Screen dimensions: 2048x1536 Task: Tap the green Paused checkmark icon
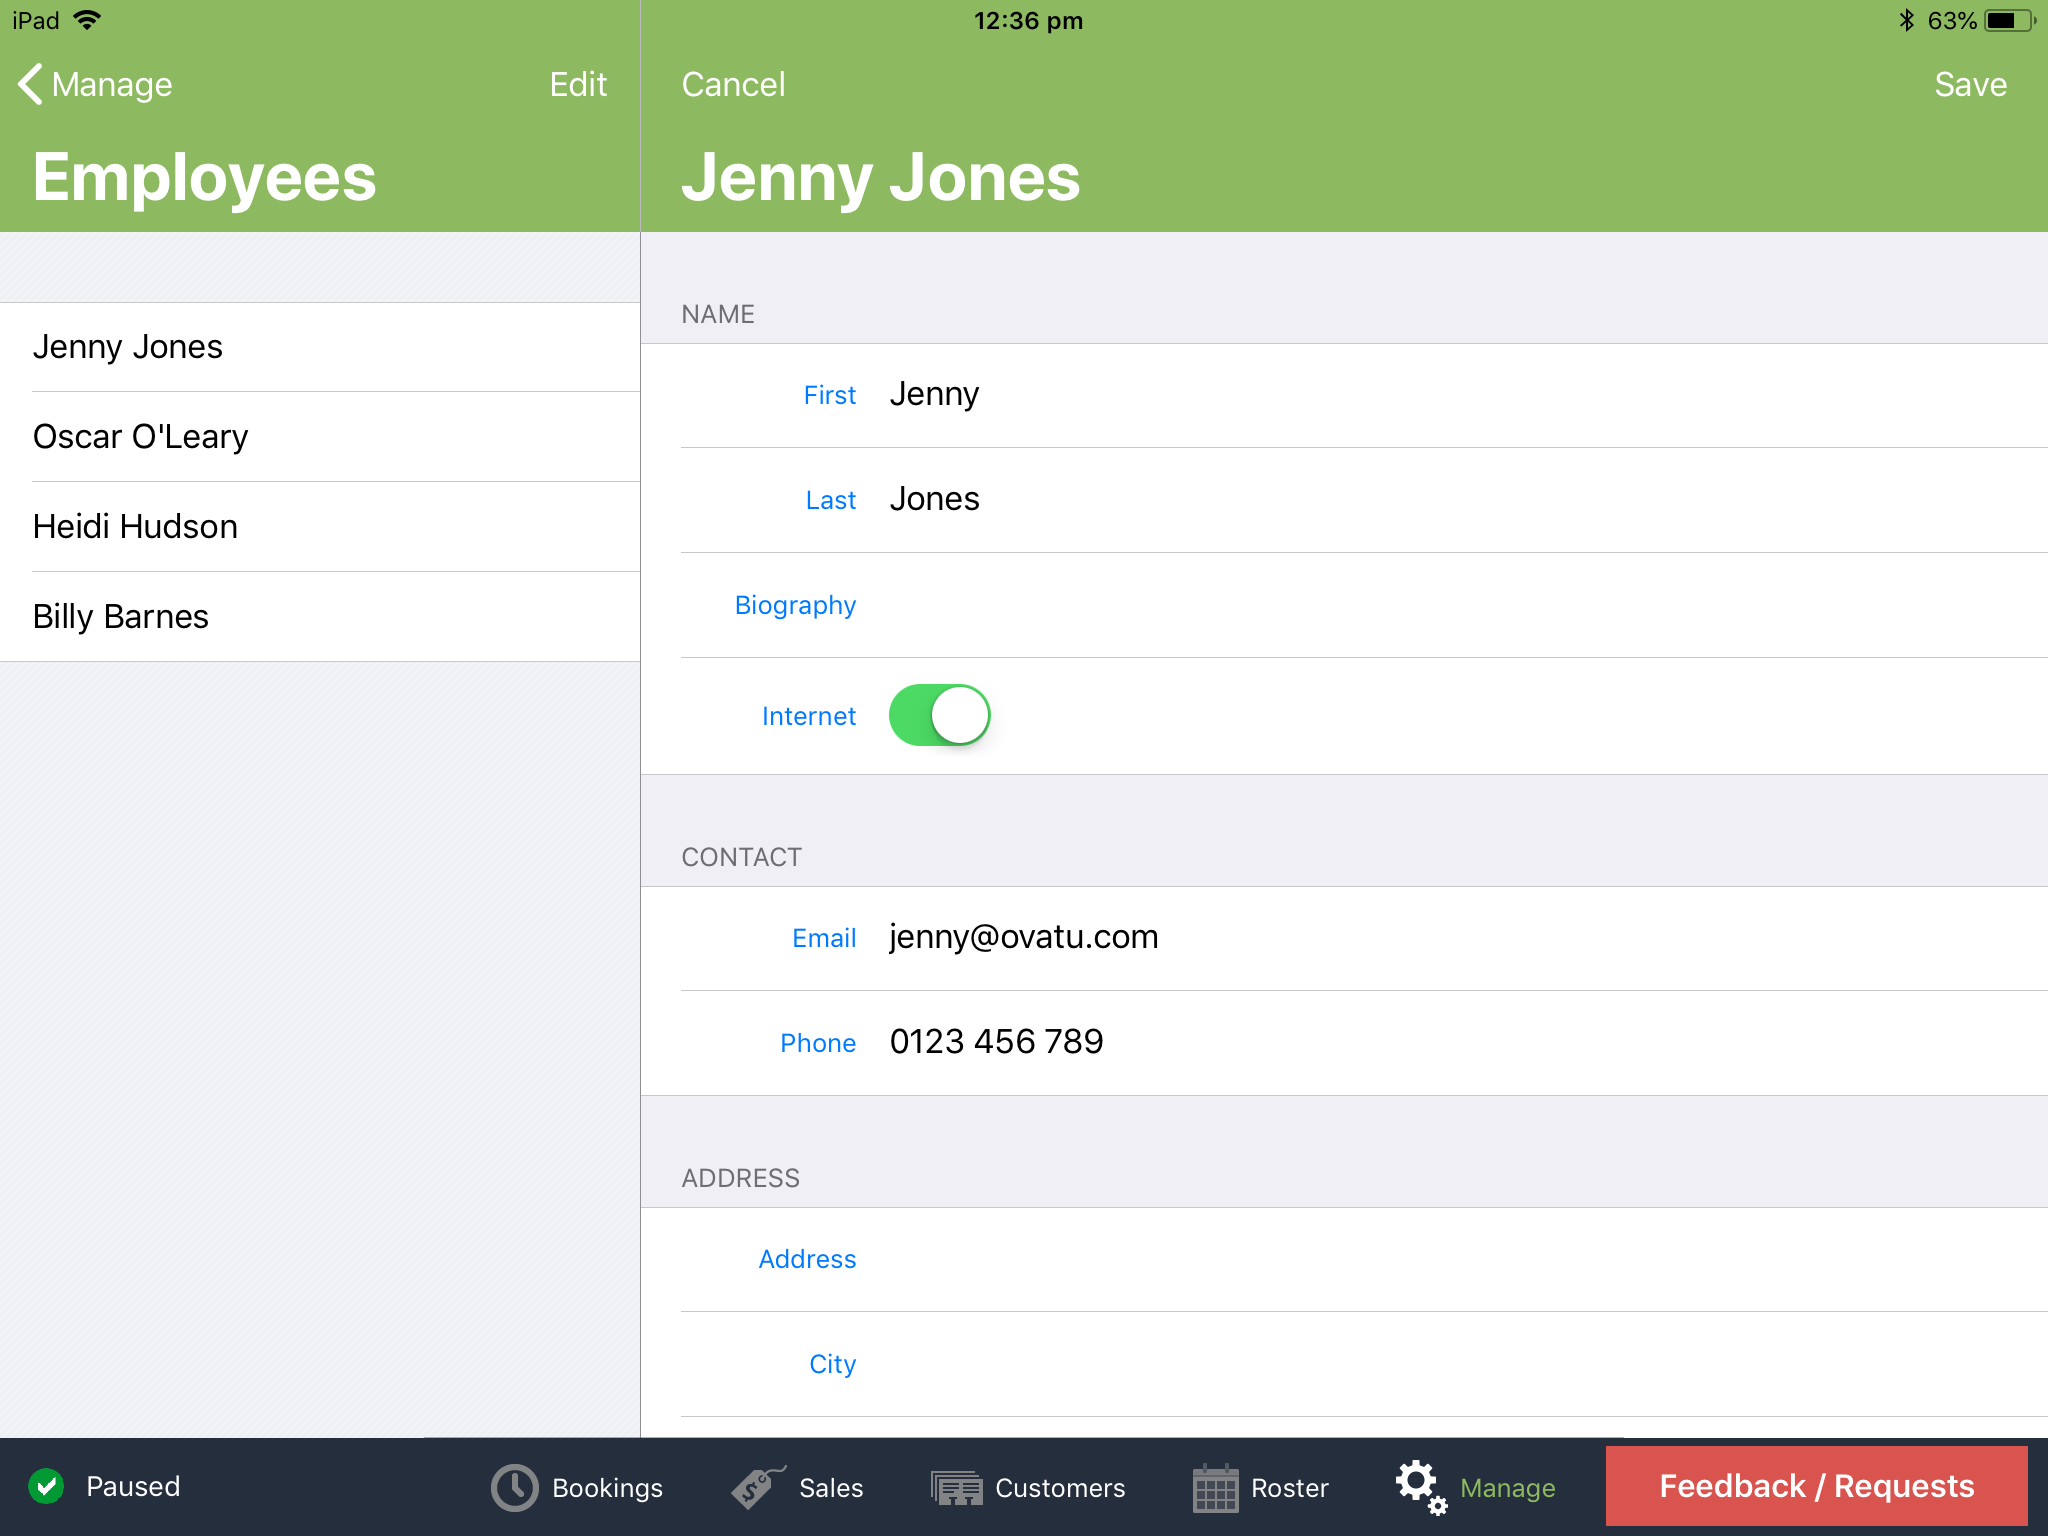click(x=46, y=1486)
